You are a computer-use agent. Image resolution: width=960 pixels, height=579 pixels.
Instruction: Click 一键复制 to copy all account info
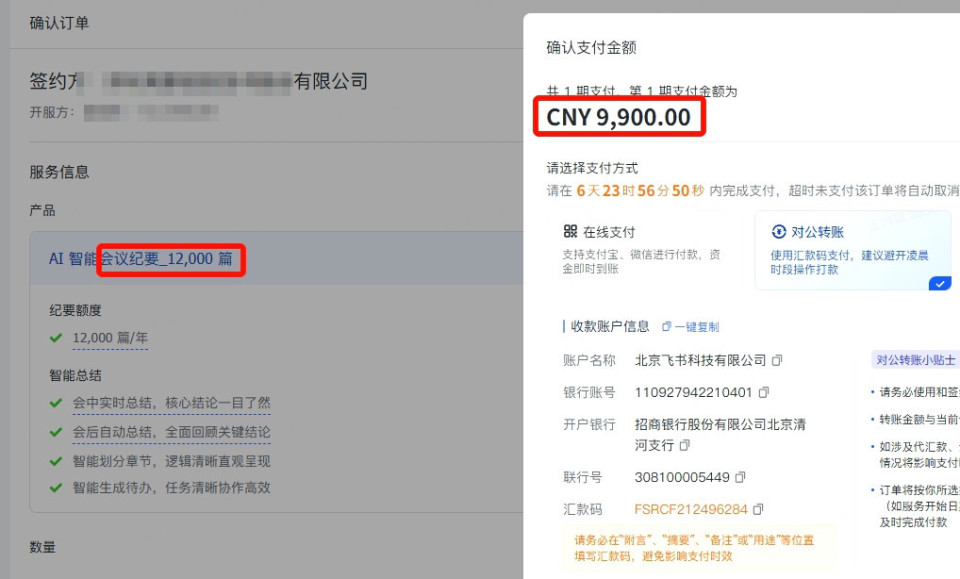coord(691,327)
